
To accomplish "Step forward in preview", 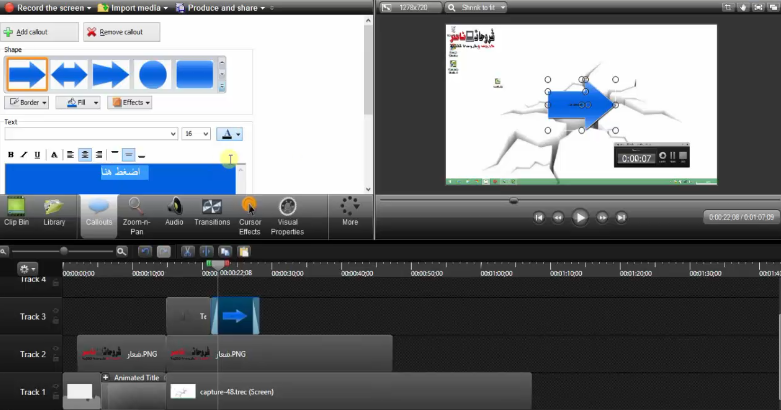I will pyautogui.click(x=602, y=217).
